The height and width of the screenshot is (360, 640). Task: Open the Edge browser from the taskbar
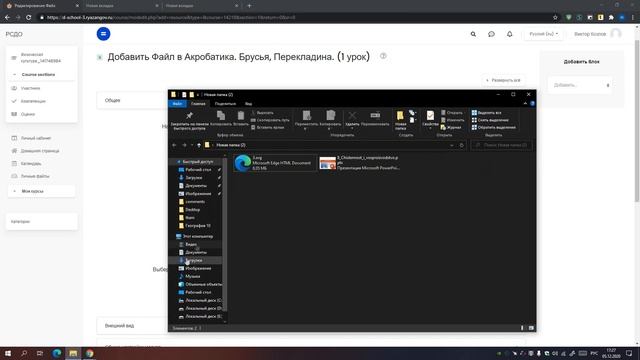56,353
